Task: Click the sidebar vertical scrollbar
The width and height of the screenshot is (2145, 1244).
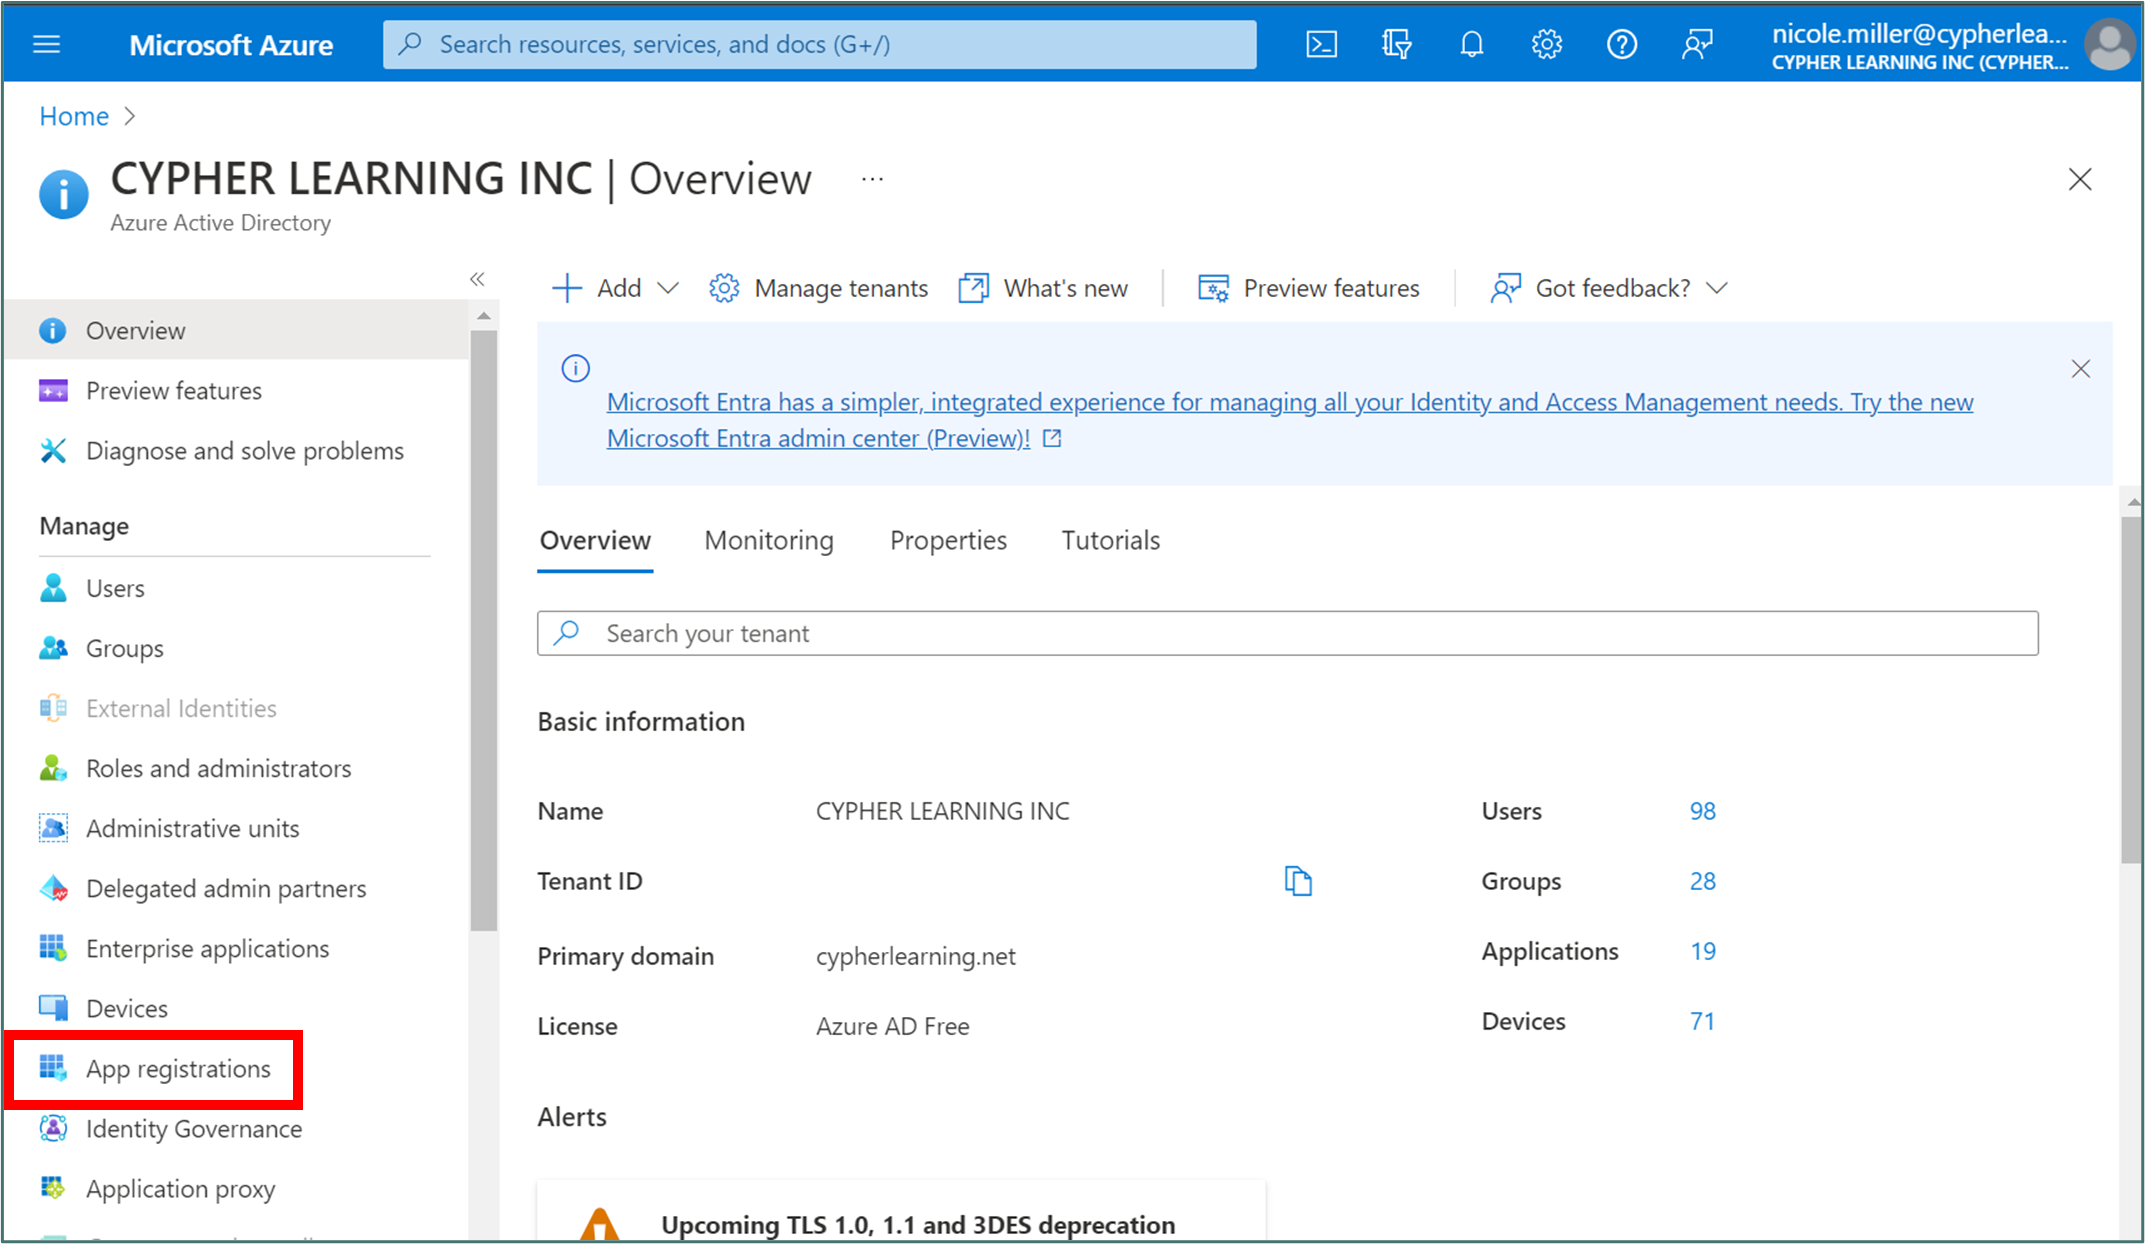Action: tap(483, 630)
